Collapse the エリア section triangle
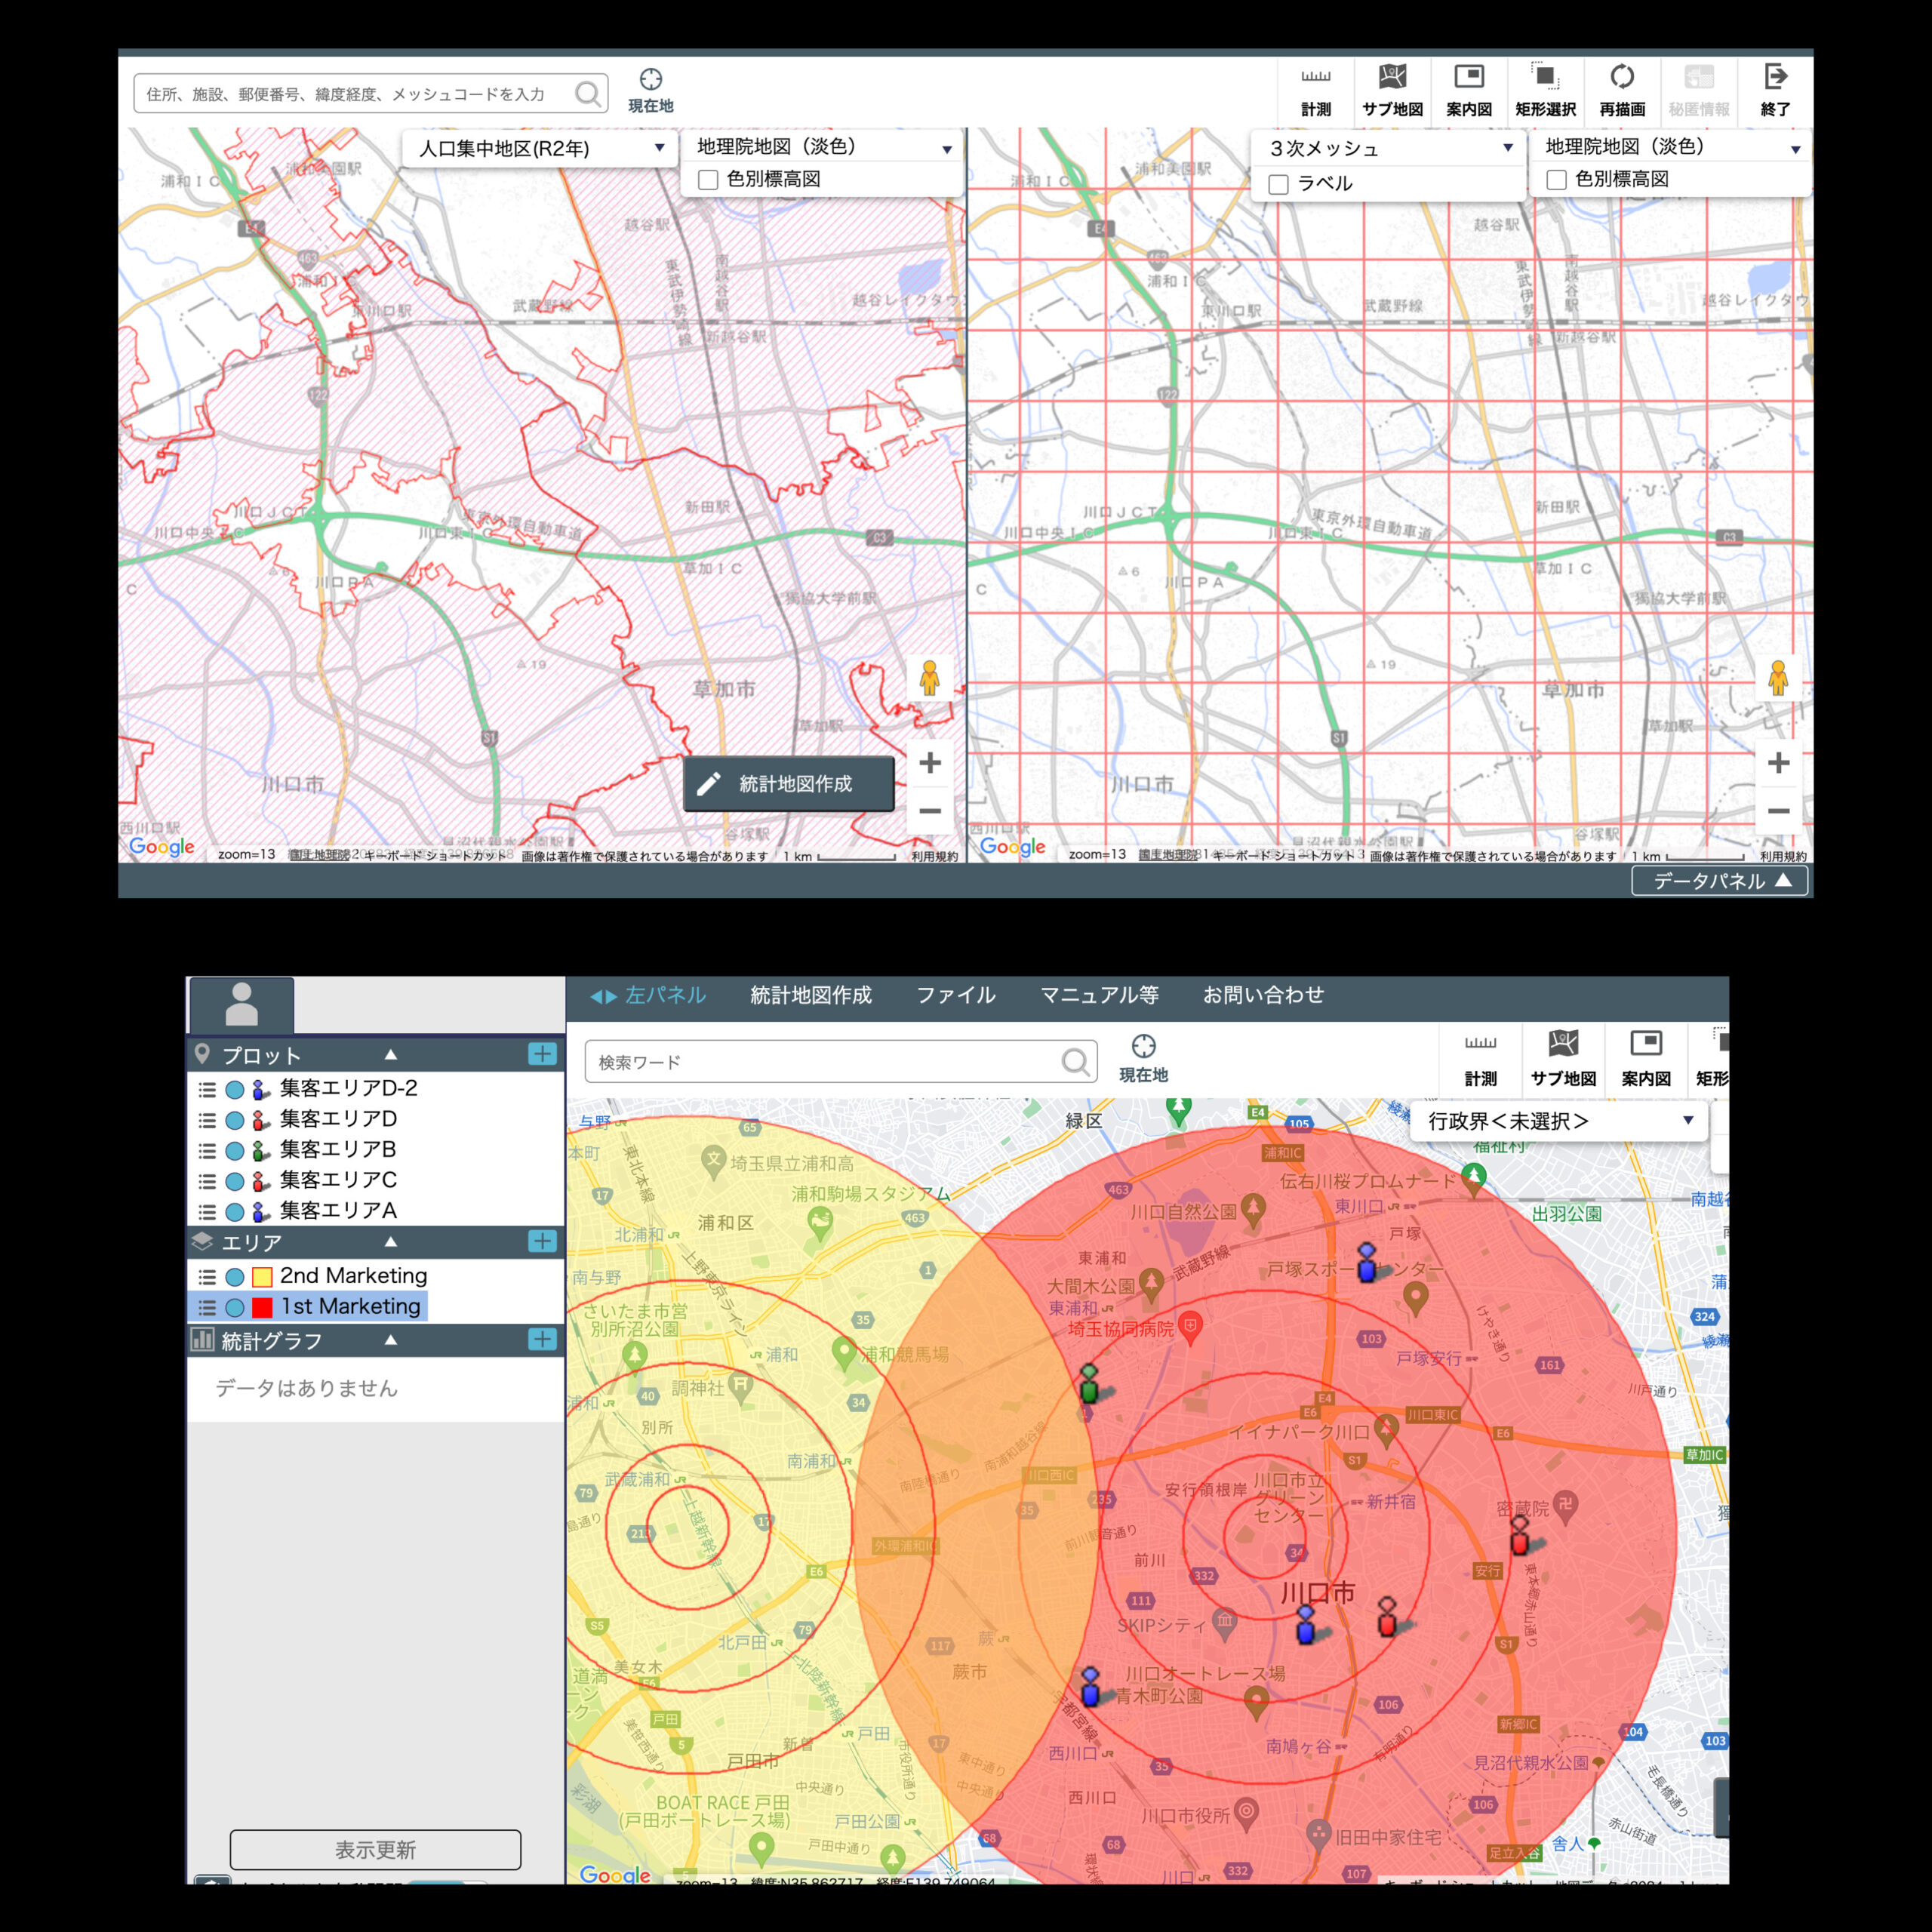This screenshot has height=1932, width=1932. (391, 1242)
